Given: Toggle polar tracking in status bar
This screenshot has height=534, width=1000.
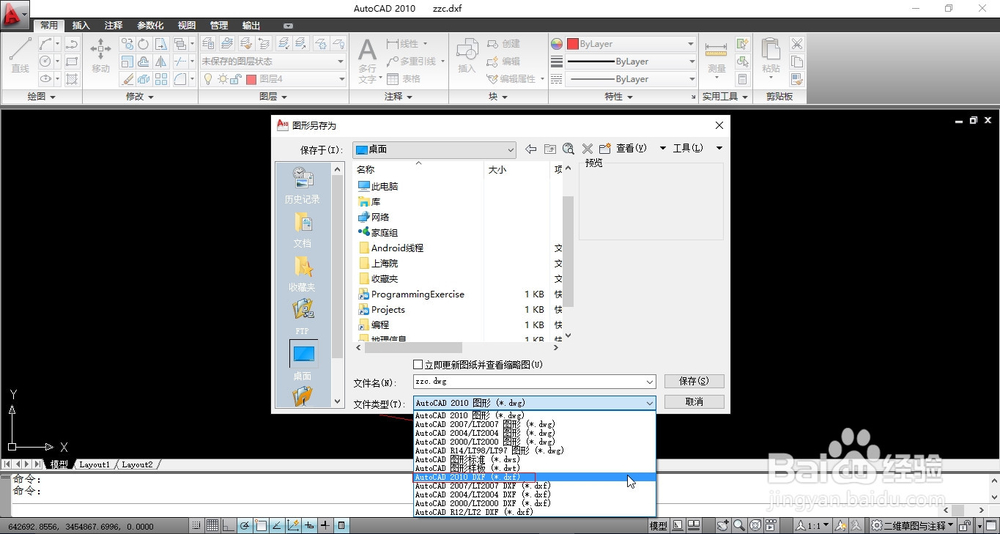Looking at the screenshot, I should tap(244, 526).
